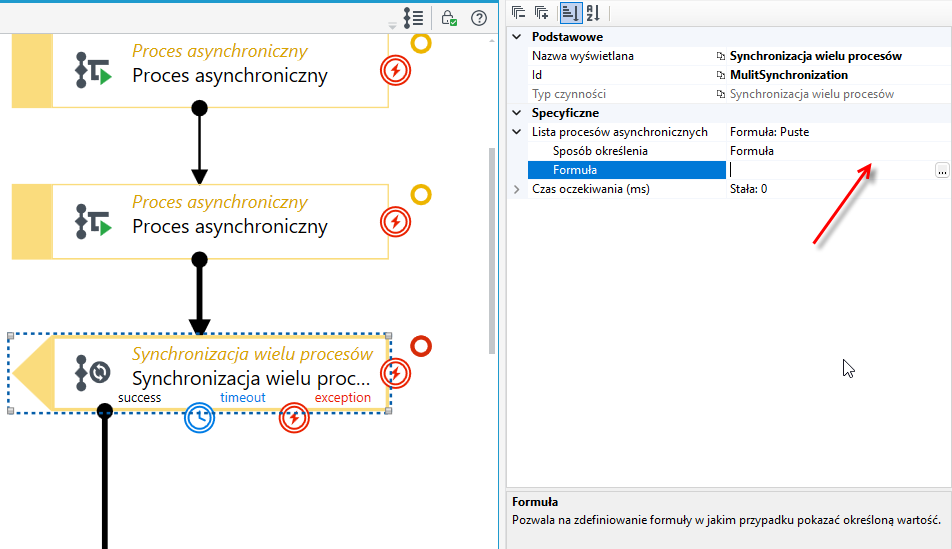The height and width of the screenshot is (549, 952).
Task: Click the second Proces asynchroniczny node's process icon
Action: [93, 221]
